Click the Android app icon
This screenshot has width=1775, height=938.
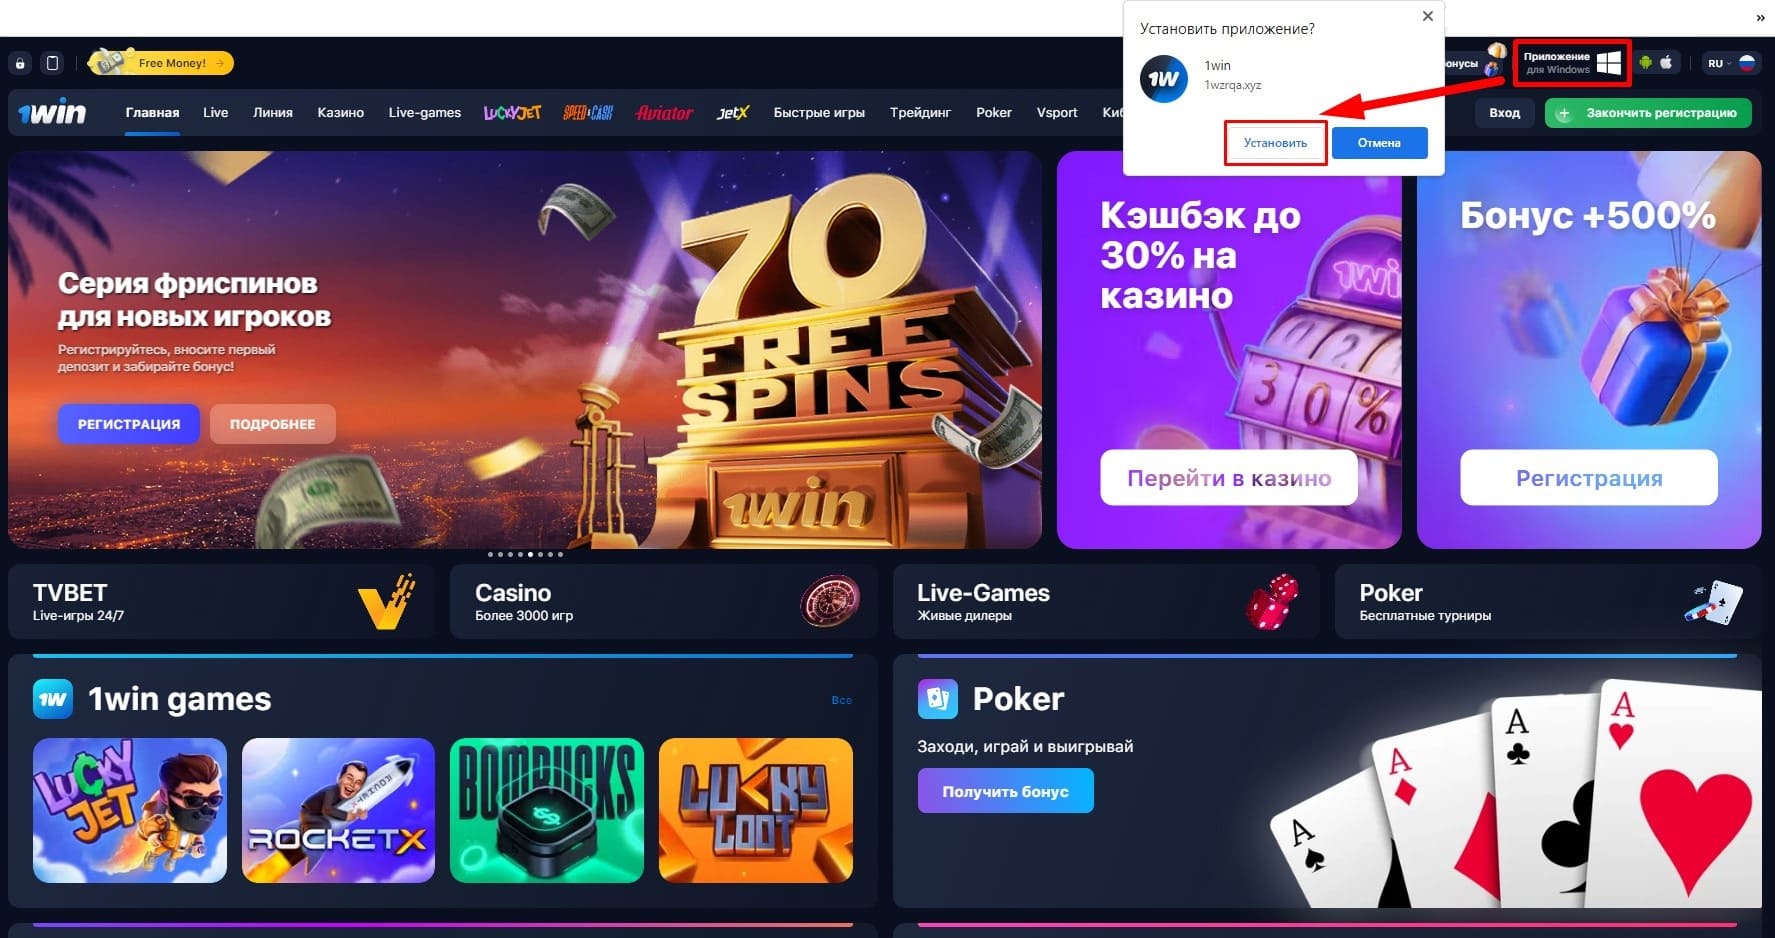[x=1645, y=62]
